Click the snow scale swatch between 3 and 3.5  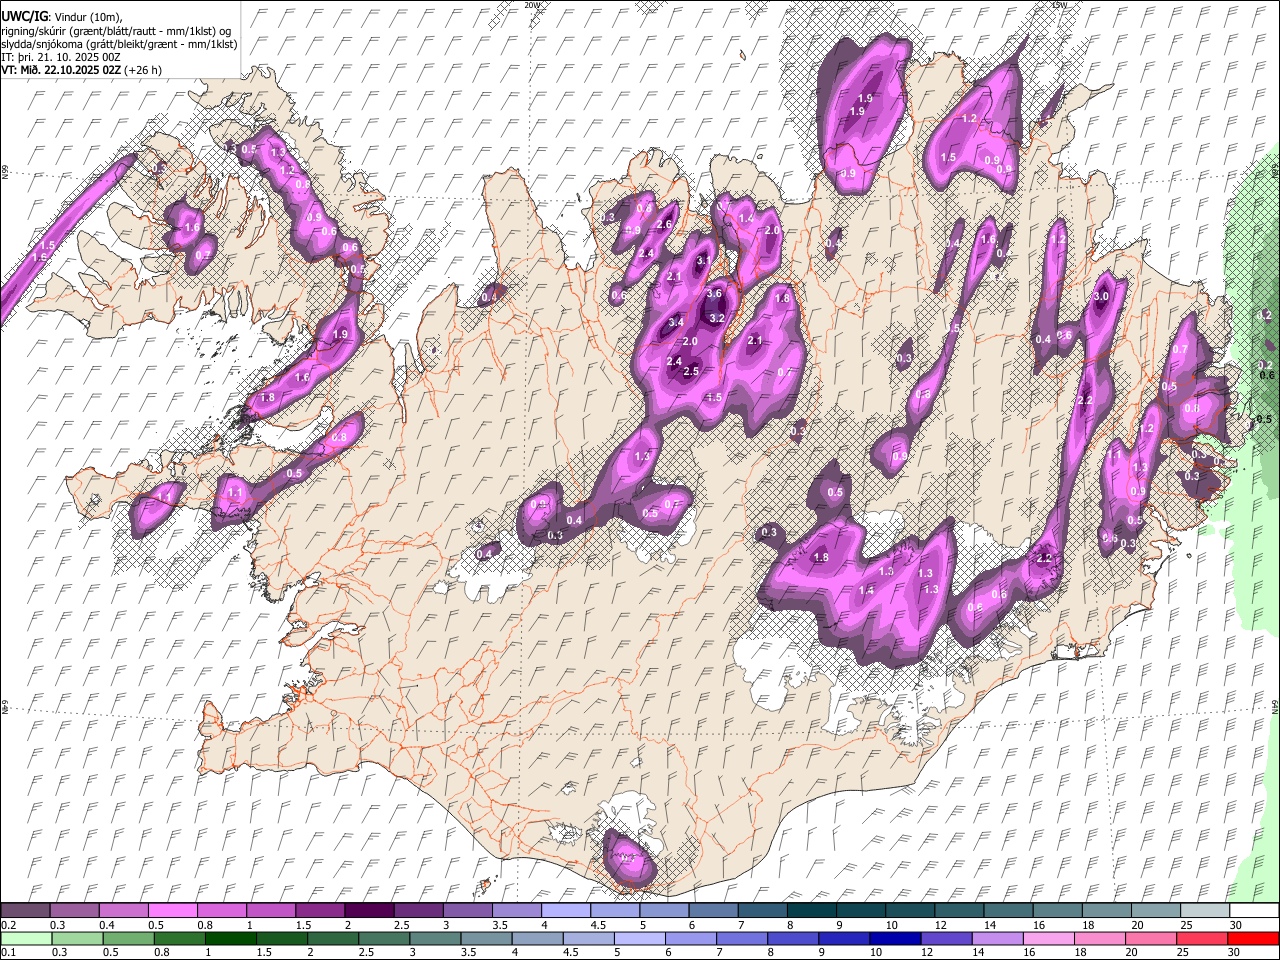coord(468,911)
